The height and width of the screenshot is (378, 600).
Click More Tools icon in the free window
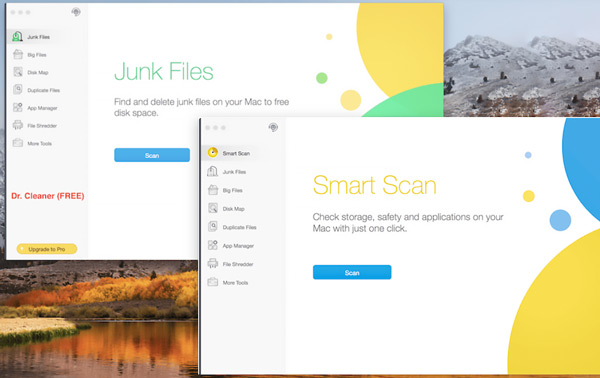tap(18, 143)
